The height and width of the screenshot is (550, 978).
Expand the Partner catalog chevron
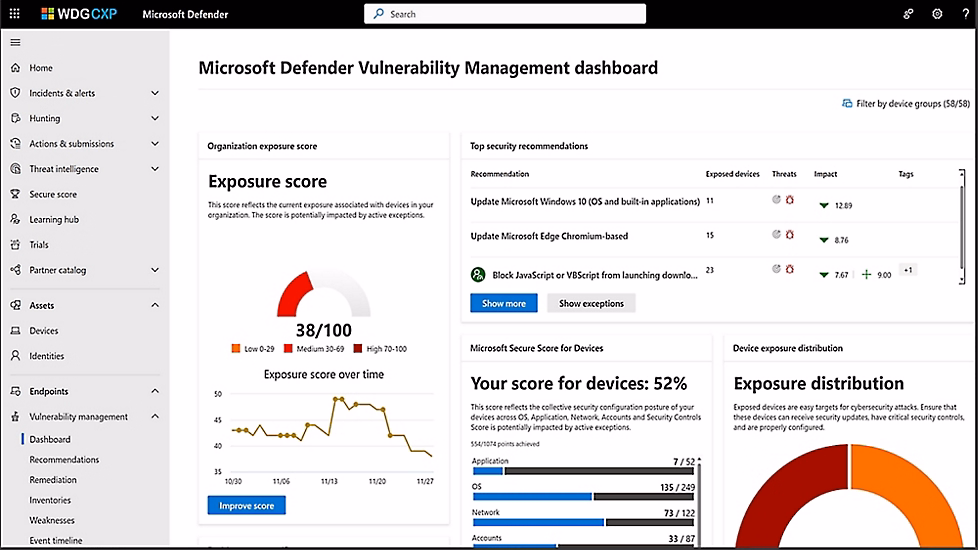155,270
